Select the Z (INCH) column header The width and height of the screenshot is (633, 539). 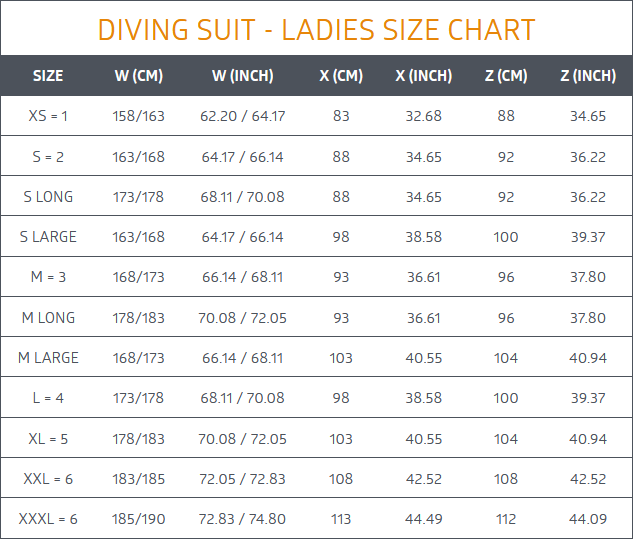click(588, 76)
